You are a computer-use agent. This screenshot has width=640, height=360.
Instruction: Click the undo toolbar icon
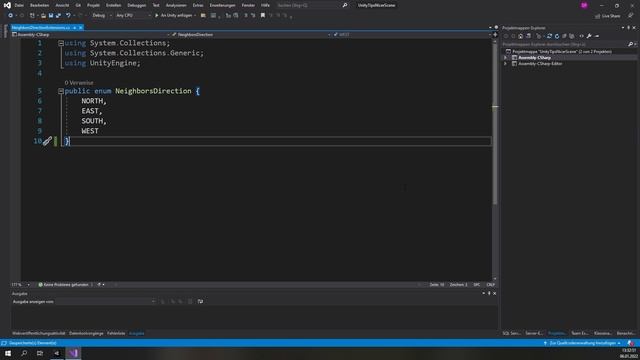(68, 16)
